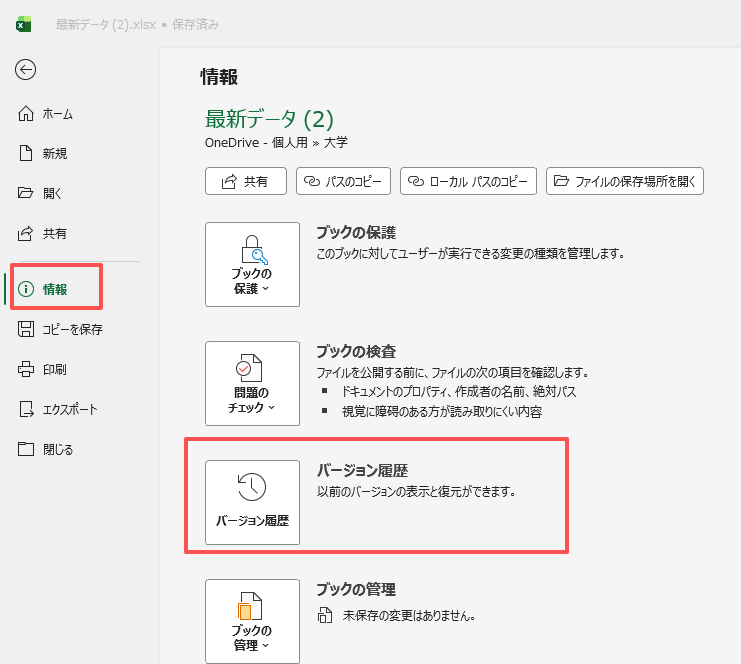741x664 pixels.
Task: Expand the 問題のチェック dropdown button
Action: tap(252, 384)
